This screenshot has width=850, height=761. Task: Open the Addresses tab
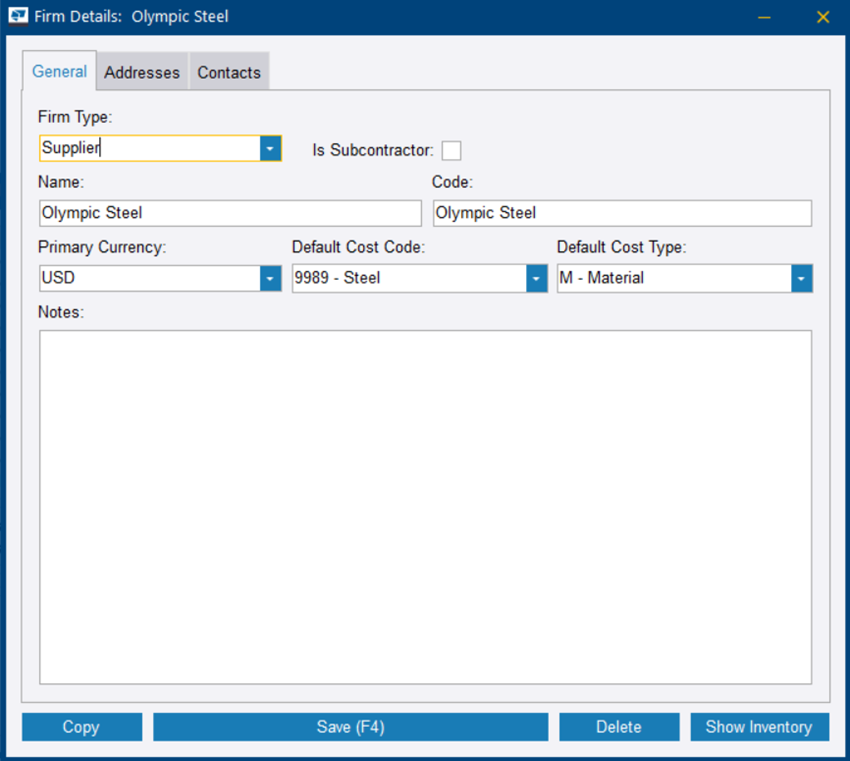click(x=142, y=72)
